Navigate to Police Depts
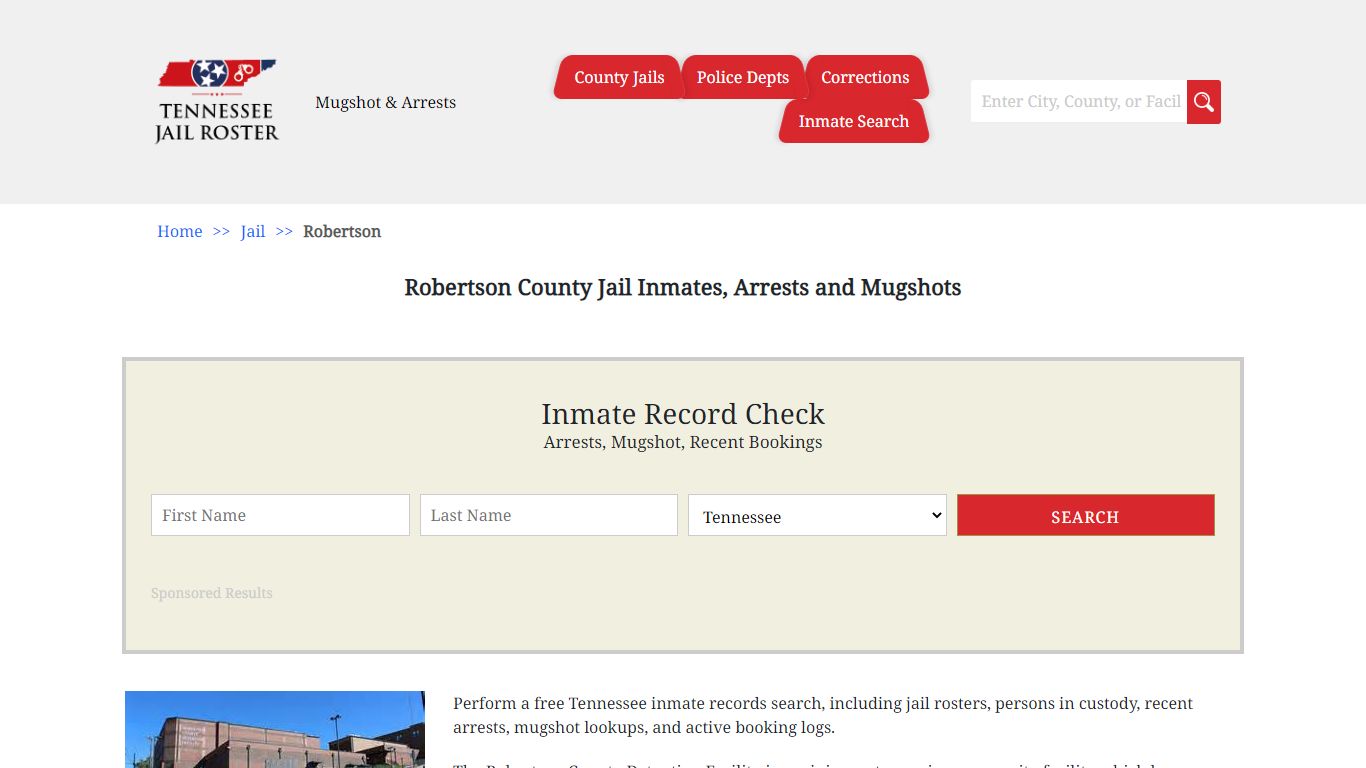The height and width of the screenshot is (768, 1366). pyautogui.click(x=743, y=77)
